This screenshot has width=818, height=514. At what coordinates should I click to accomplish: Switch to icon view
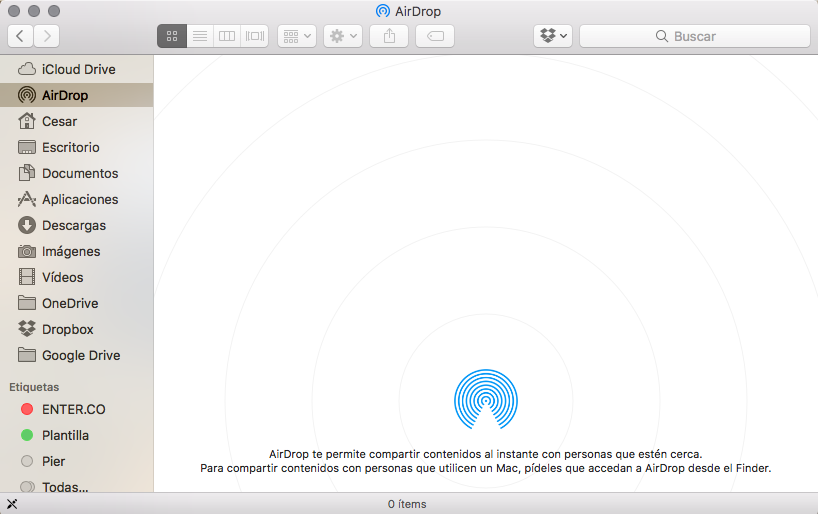coord(172,36)
